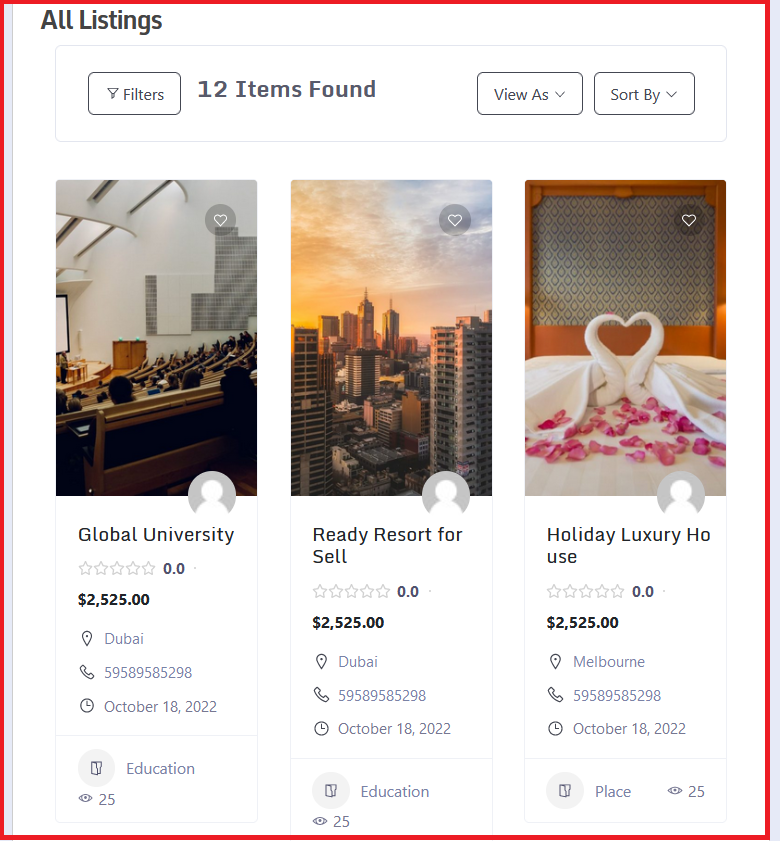Click Ready Resort author avatar icon
This screenshot has width=780, height=841.
[446, 495]
